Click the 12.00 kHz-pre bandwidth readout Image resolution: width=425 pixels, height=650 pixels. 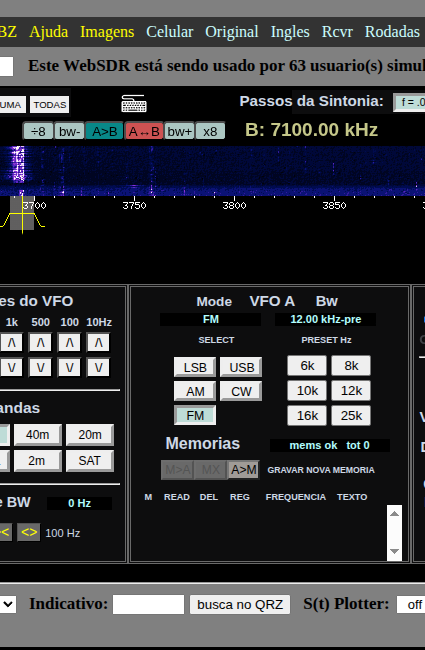325,320
